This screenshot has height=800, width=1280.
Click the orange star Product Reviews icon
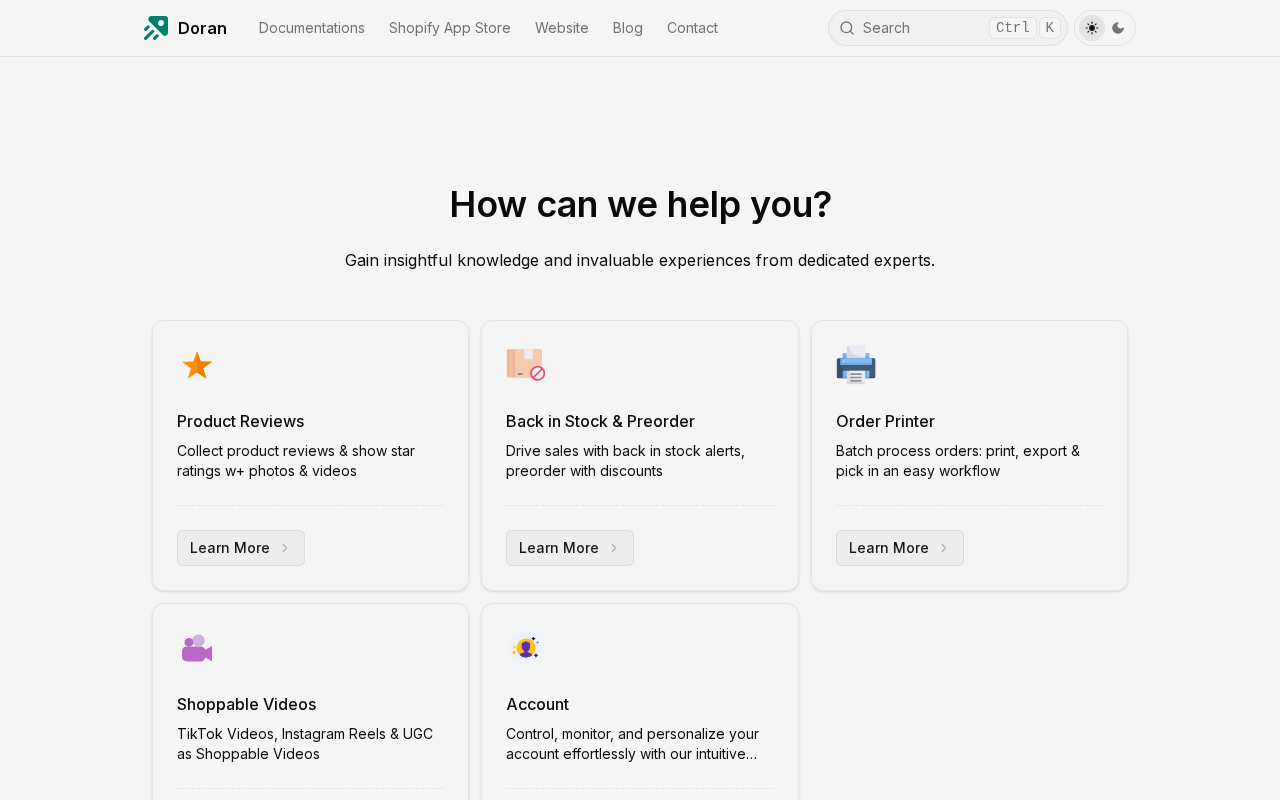tap(197, 366)
